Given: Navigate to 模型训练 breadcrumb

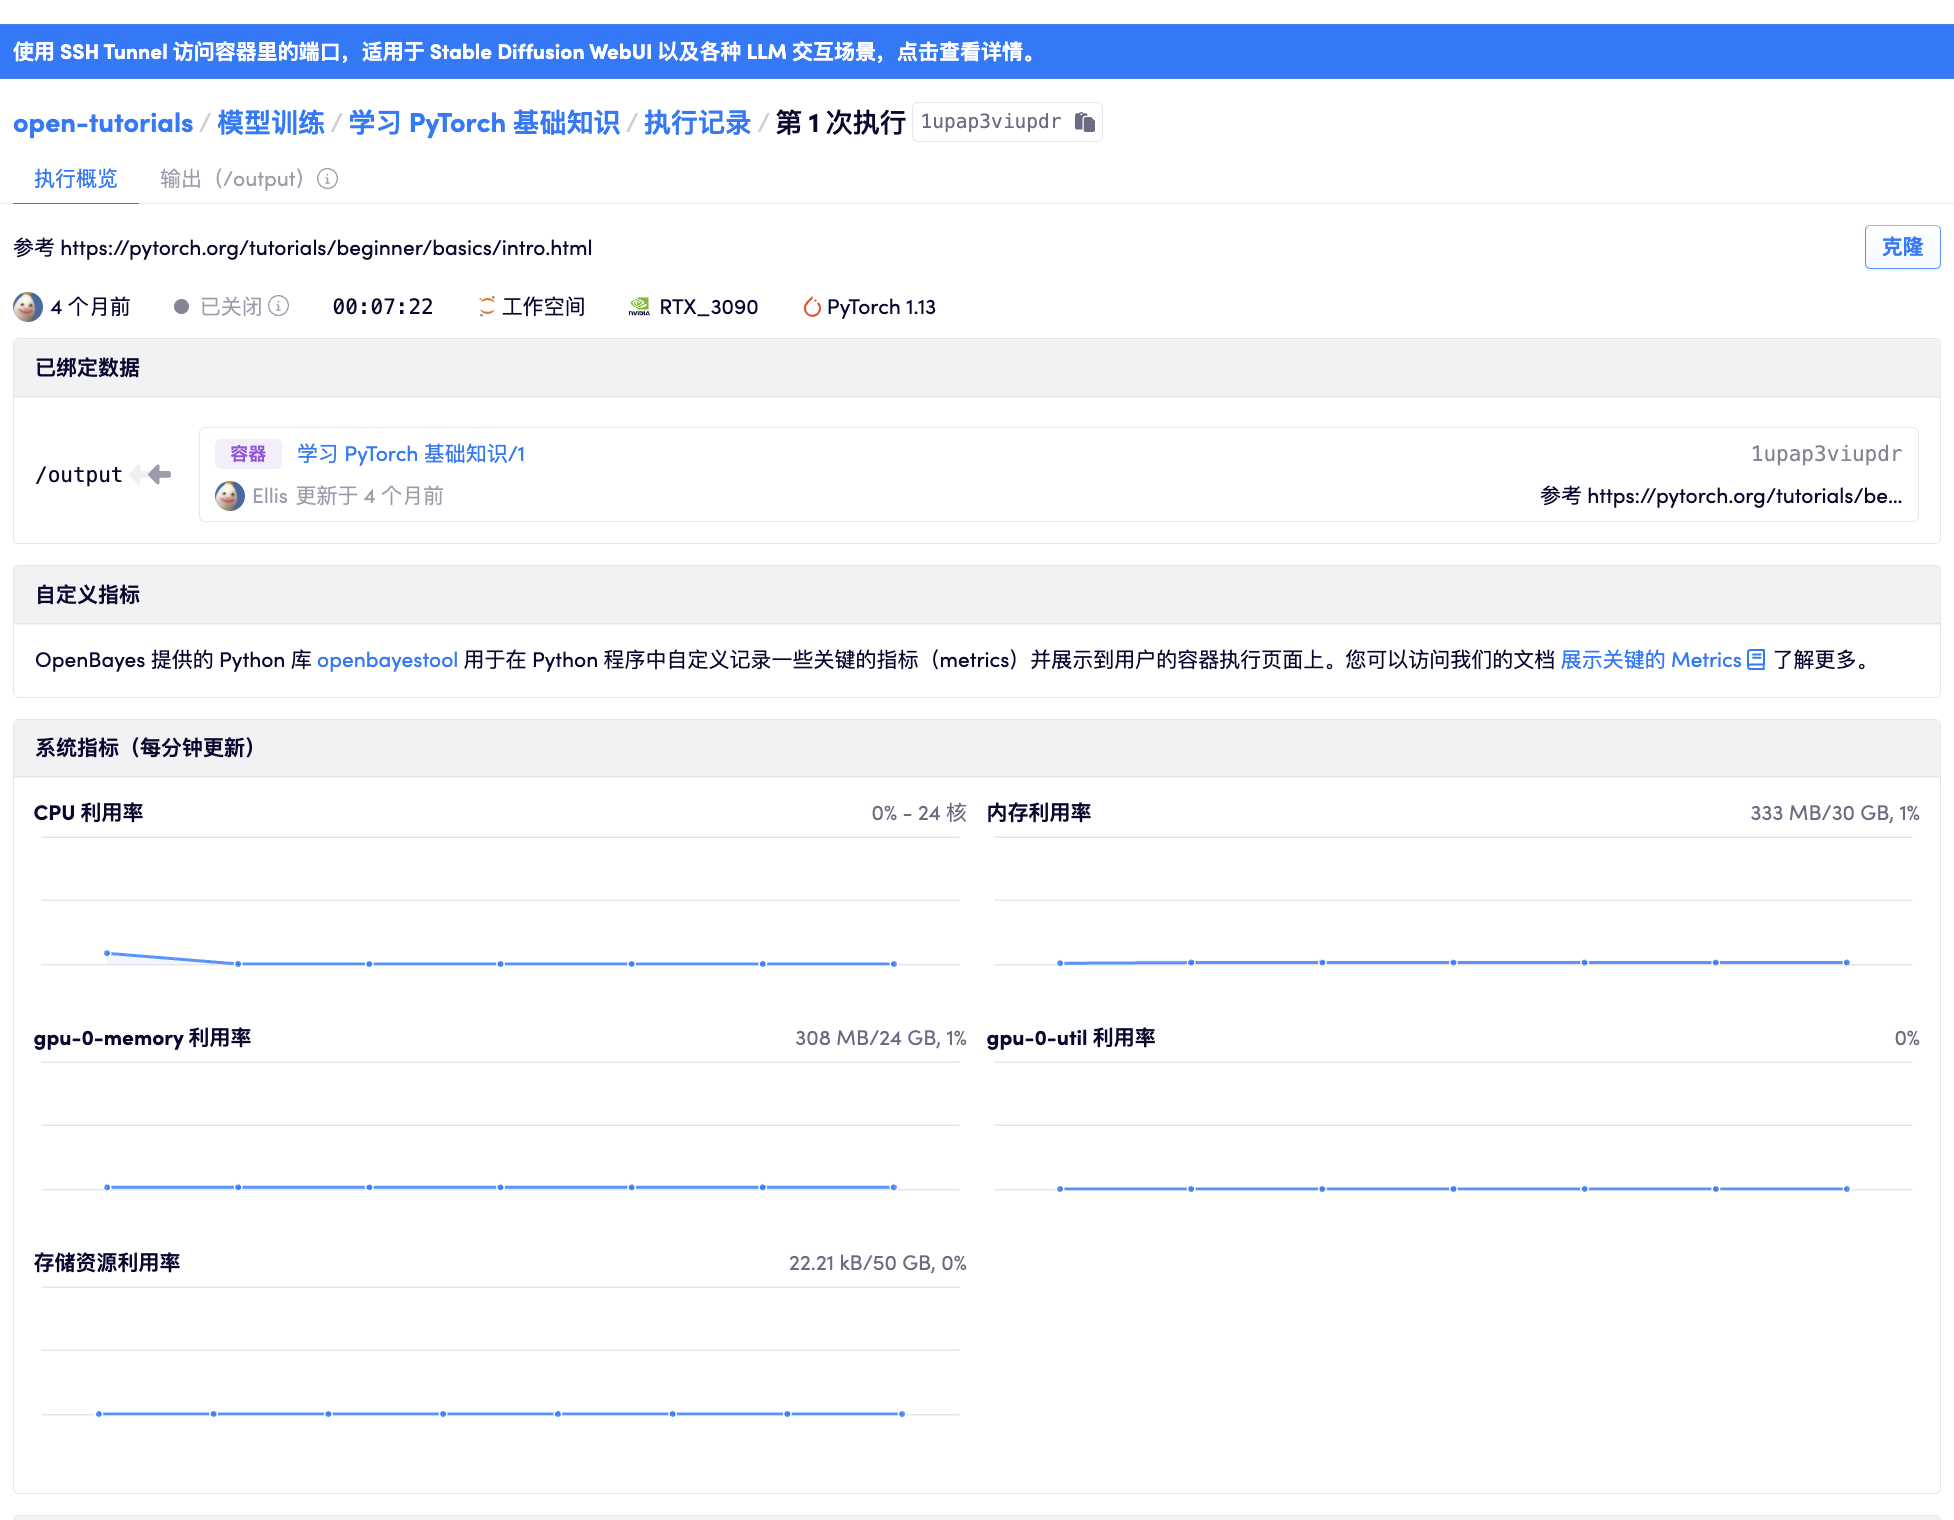Looking at the screenshot, I should click(270, 123).
